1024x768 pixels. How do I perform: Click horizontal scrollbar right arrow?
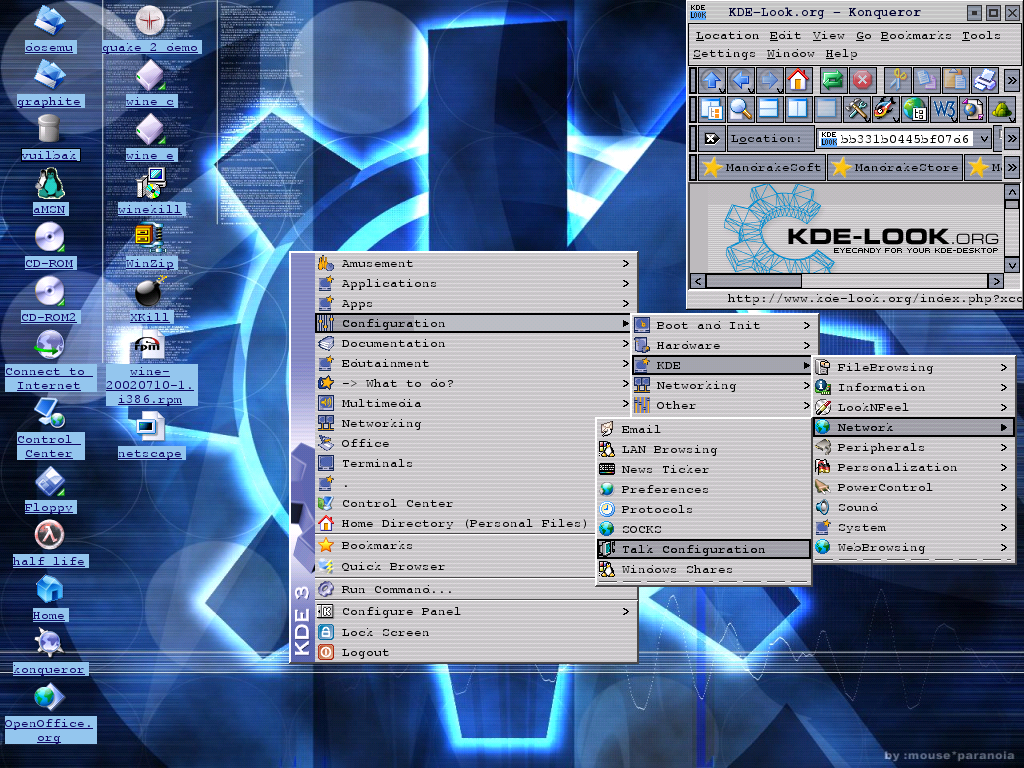click(x=996, y=281)
